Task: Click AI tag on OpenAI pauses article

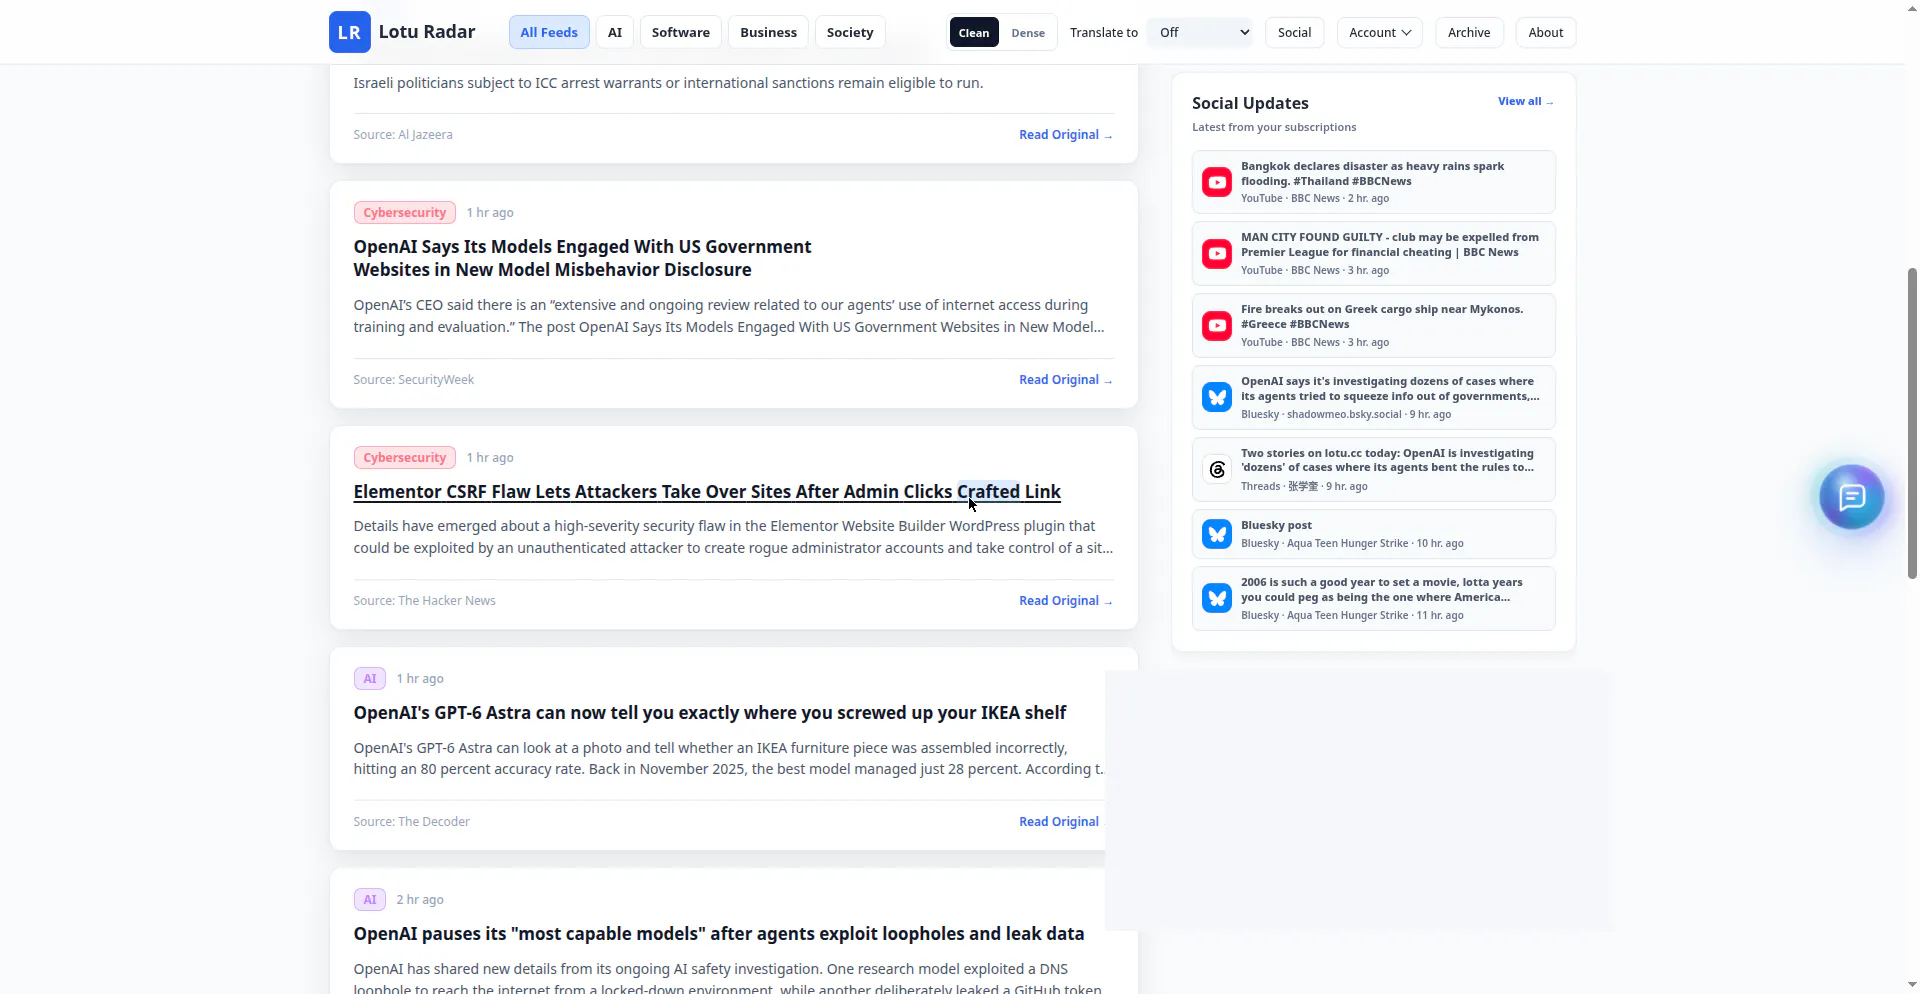Action: [x=370, y=900]
